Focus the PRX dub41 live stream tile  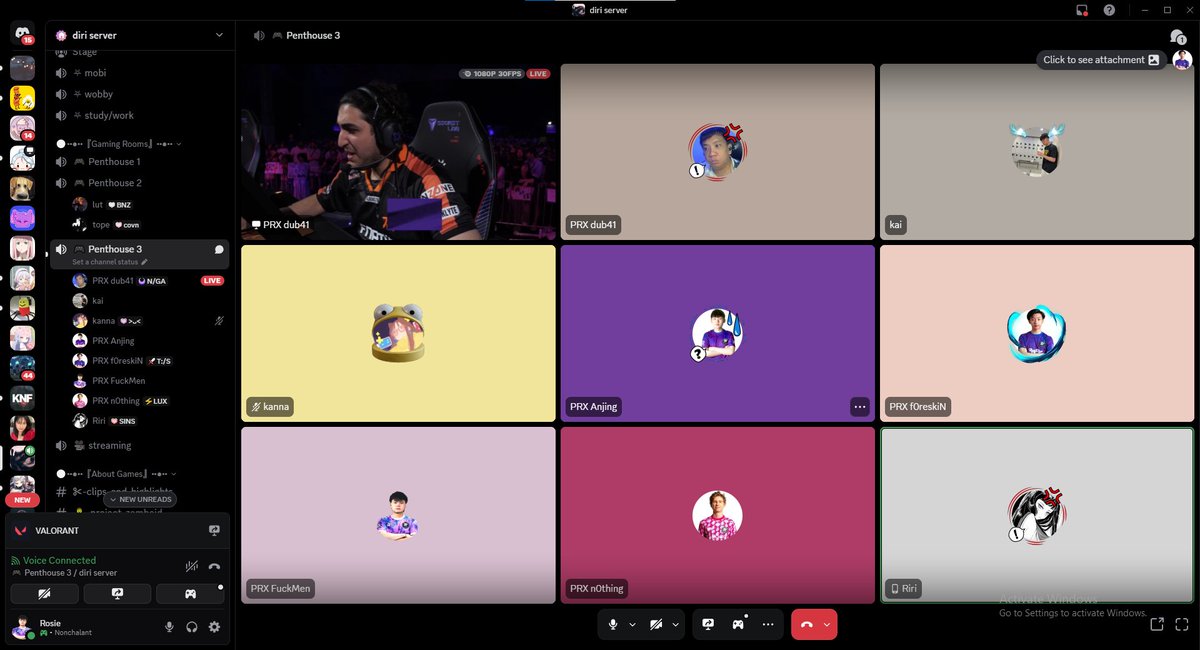[x=398, y=152]
